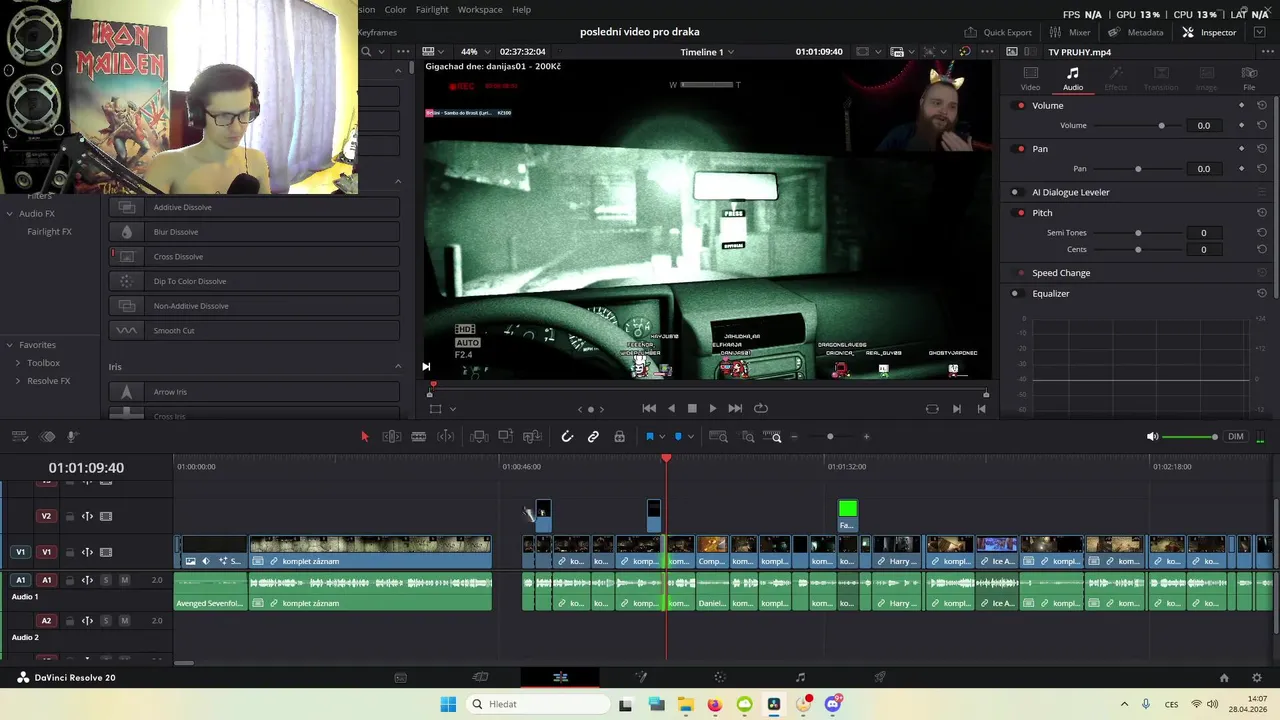The image size is (1280, 720).
Task: Switch to the Cut page icon
Action: point(480,677)
